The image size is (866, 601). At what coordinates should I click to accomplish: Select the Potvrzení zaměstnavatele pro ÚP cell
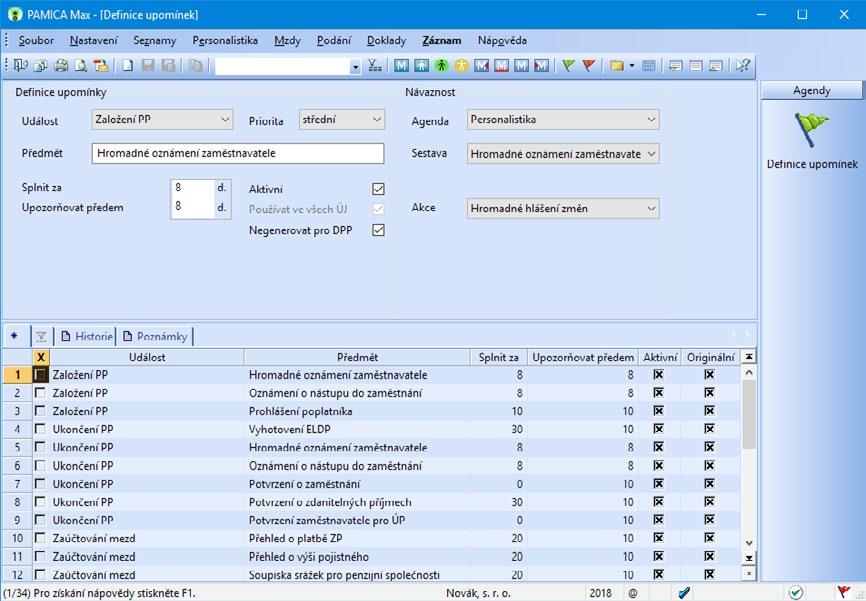pos(357,520)
